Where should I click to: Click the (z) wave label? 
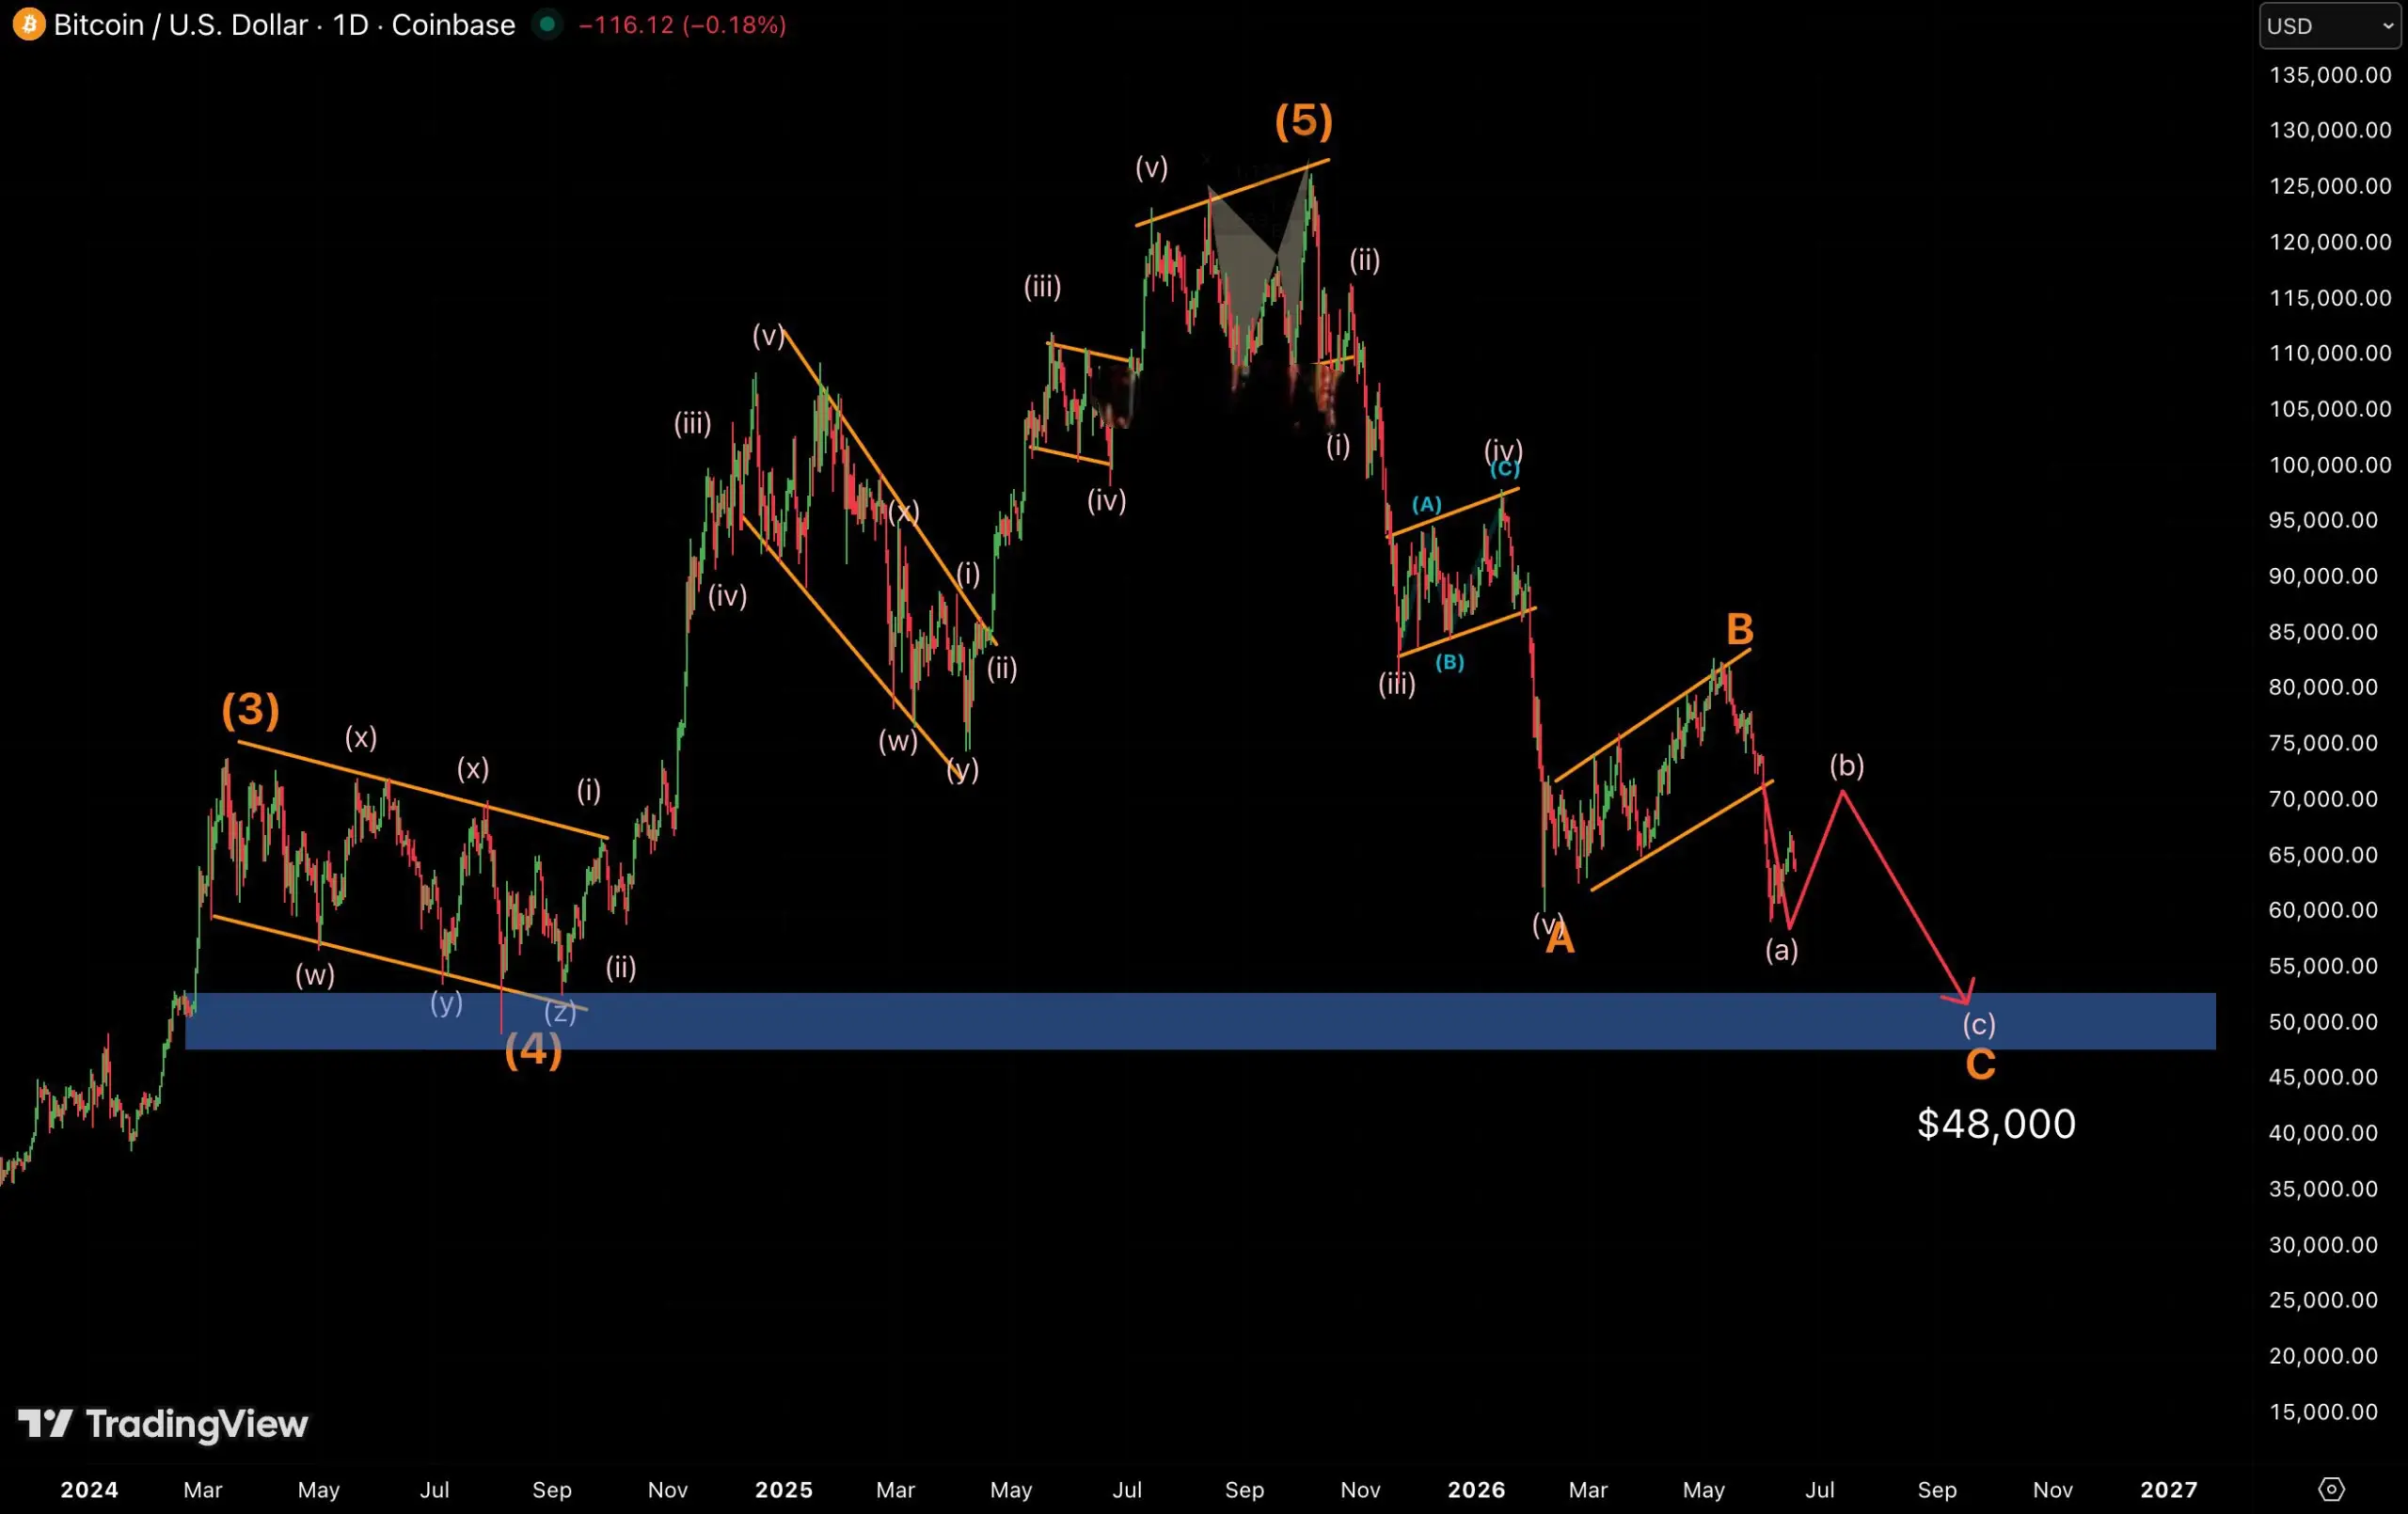click(x=560, y=1012)
